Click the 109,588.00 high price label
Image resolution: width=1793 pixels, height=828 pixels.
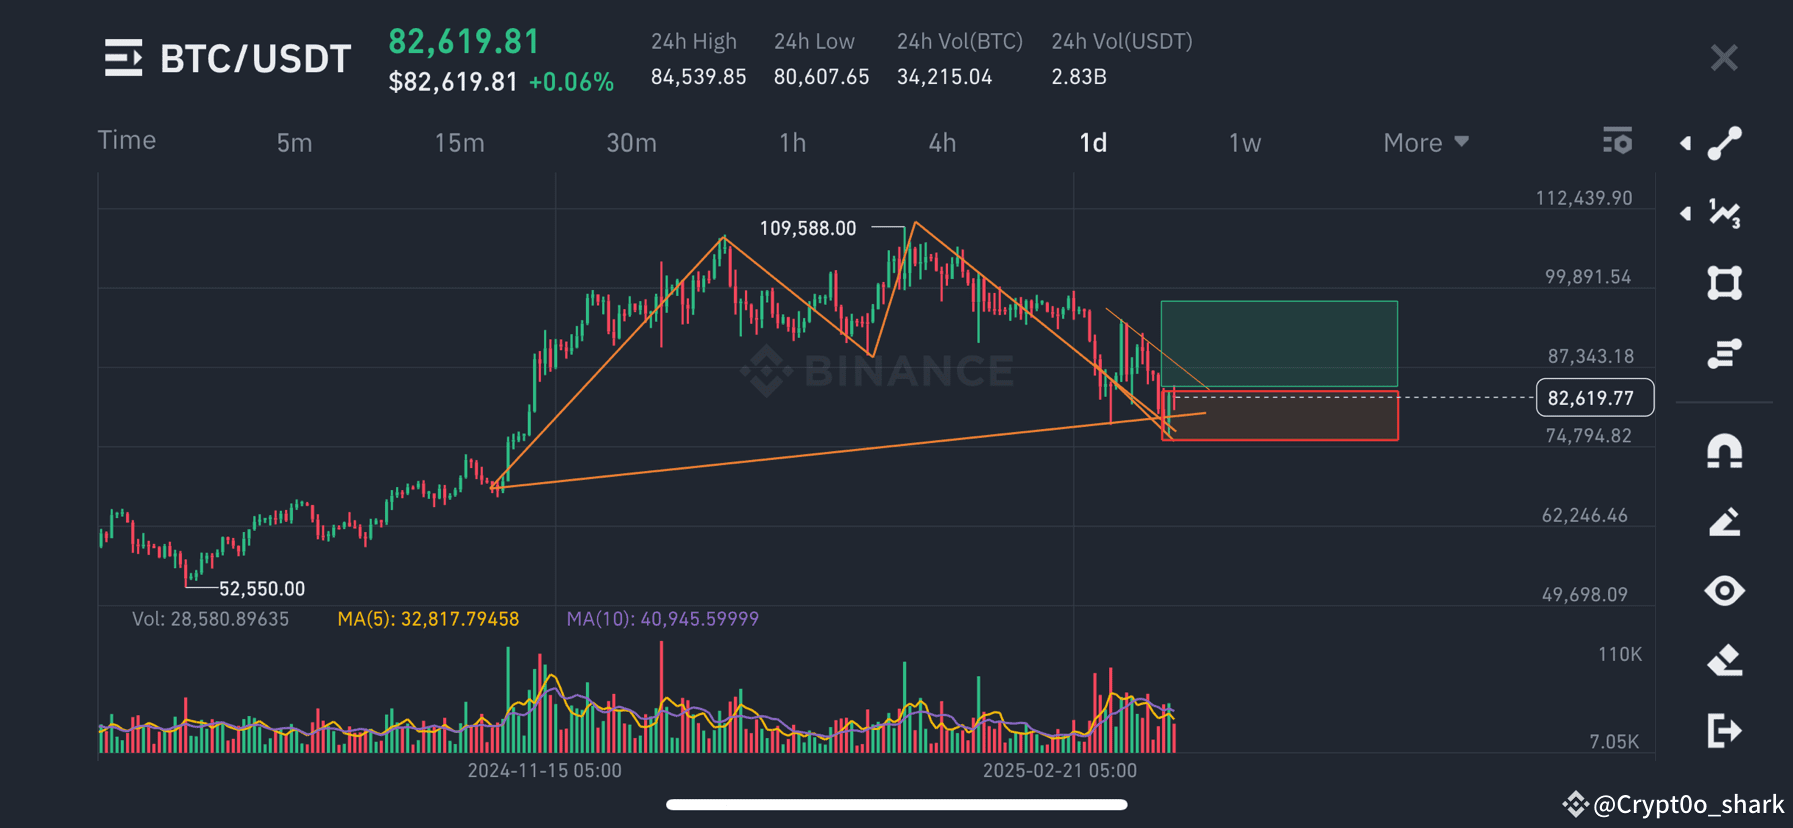(x=808, y=228)
